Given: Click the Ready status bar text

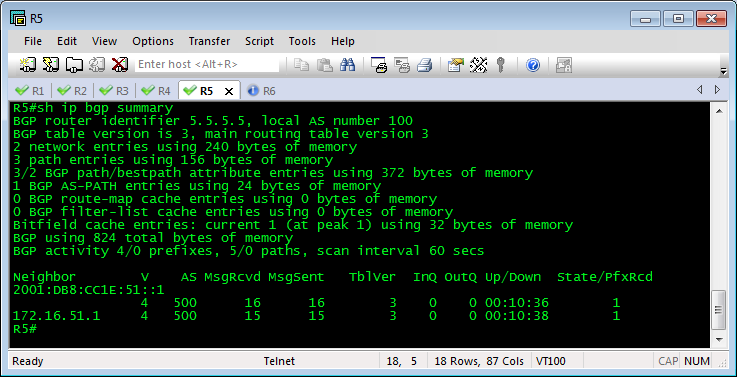Looking at the screenshot, I should point(28,361).
